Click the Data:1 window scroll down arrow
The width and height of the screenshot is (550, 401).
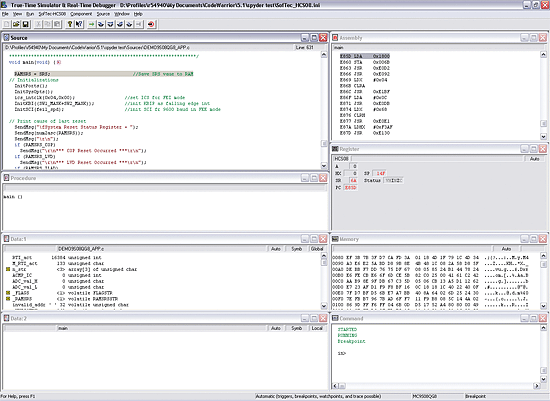(x=324, y=306)
